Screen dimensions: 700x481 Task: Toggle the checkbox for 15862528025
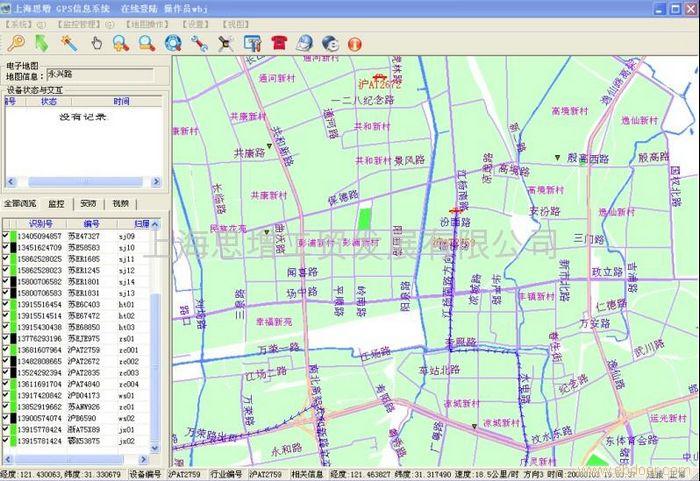5,258
